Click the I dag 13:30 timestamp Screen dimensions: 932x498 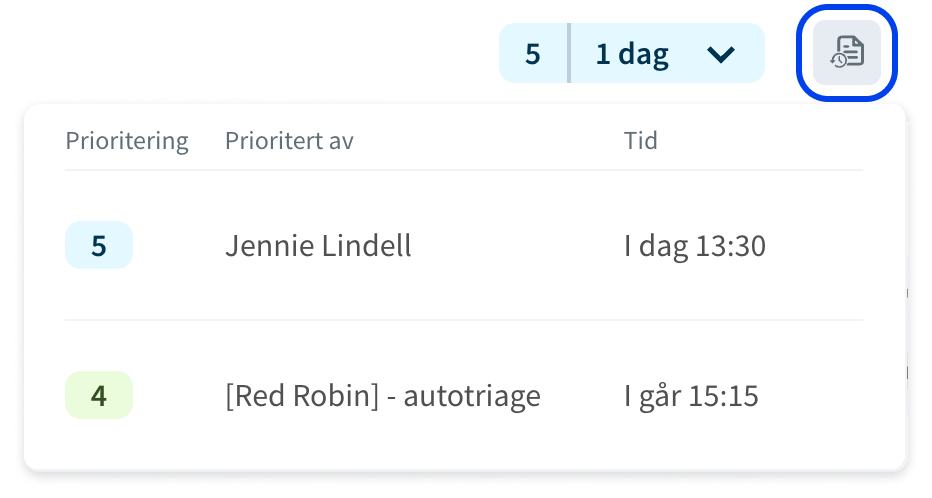click(x=695, y=246)
